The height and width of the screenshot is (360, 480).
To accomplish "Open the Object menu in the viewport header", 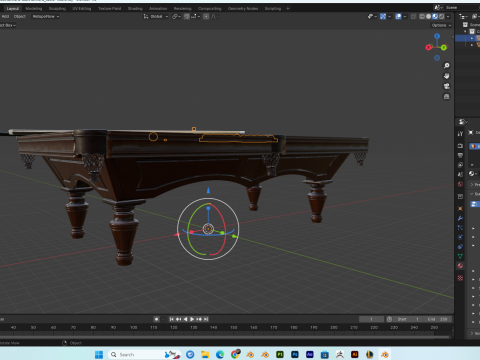I will tap(20, 16).
